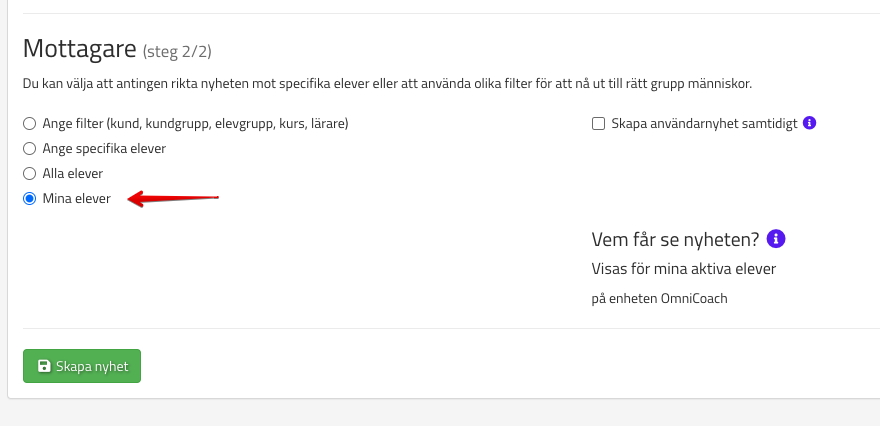Click the Mottagare heading
This screenshot has width=880, height=426.
(x=79, y=48)
